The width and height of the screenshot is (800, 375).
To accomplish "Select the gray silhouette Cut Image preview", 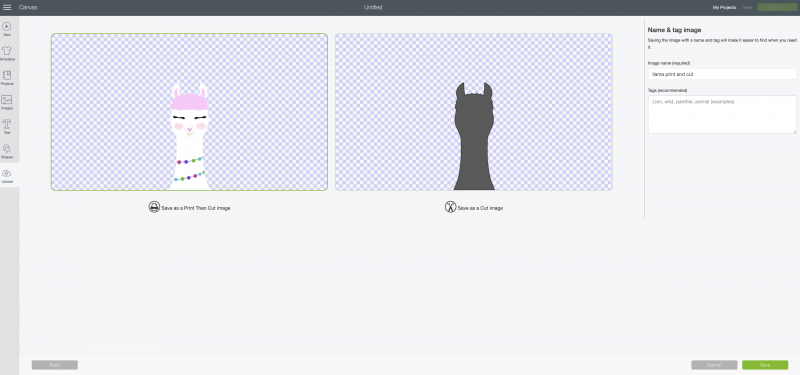I will [x=473, y=112].
